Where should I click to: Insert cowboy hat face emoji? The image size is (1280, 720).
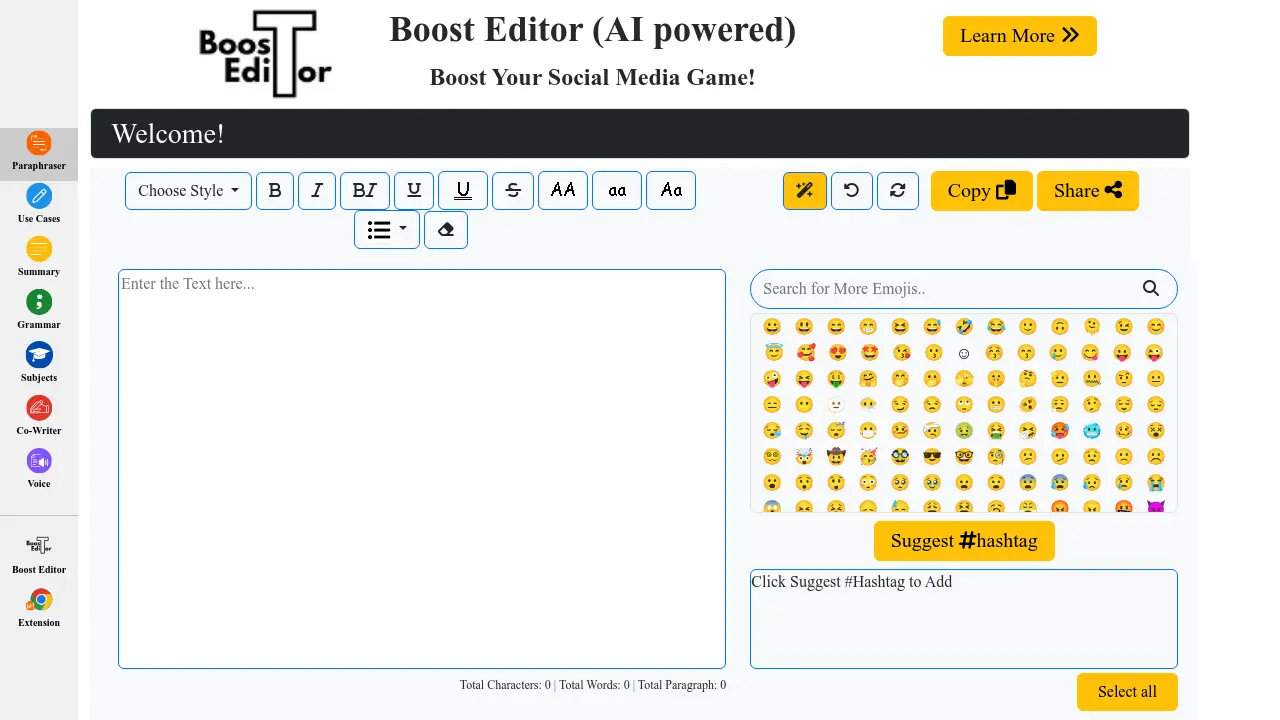point(836,457)
